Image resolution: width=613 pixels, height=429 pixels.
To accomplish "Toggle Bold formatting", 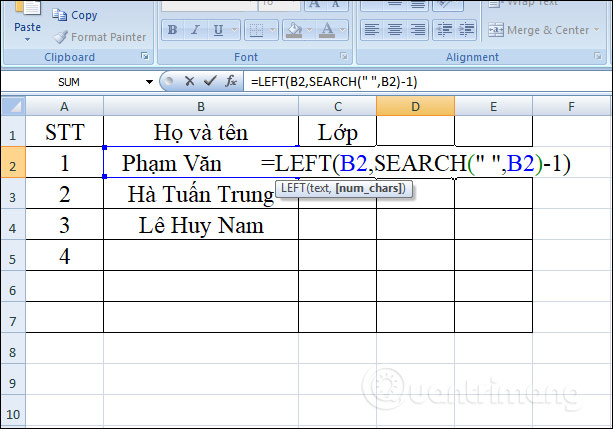I will tap(172, 30).
